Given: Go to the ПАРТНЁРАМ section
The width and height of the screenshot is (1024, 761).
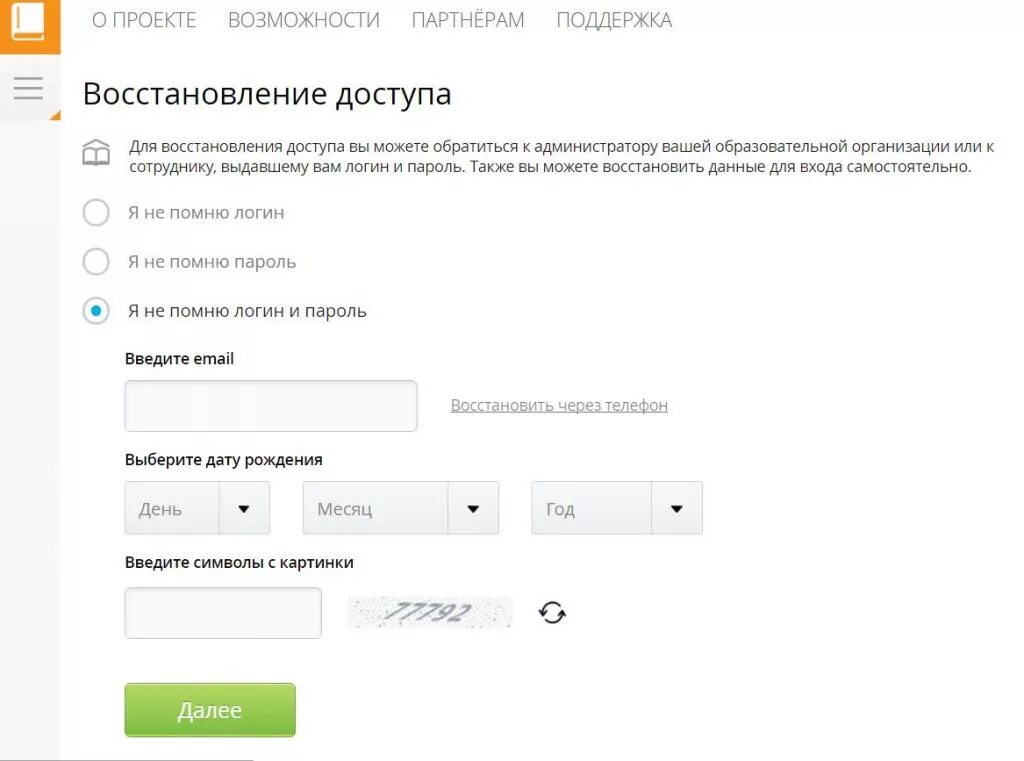Looking at the screenshot, I should click(468, 20).
